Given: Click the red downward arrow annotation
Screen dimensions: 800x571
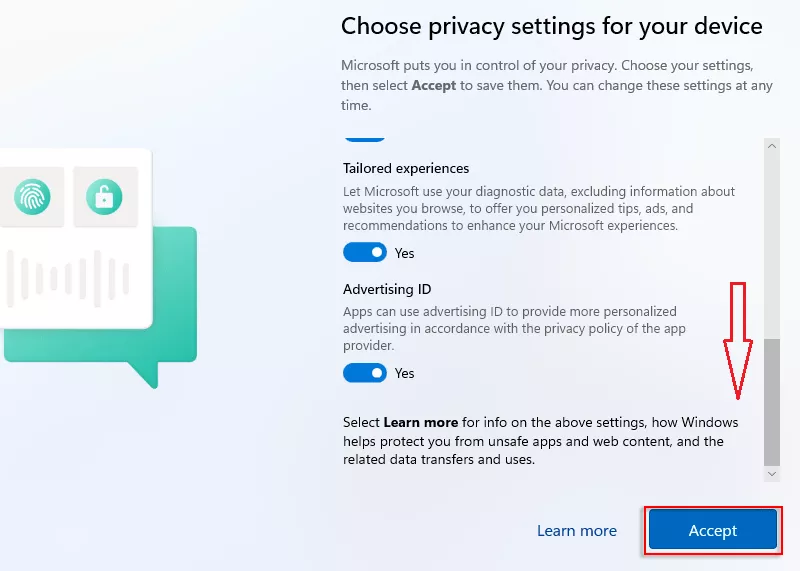Looking at the screenshot, I should (x=737, y=340).
